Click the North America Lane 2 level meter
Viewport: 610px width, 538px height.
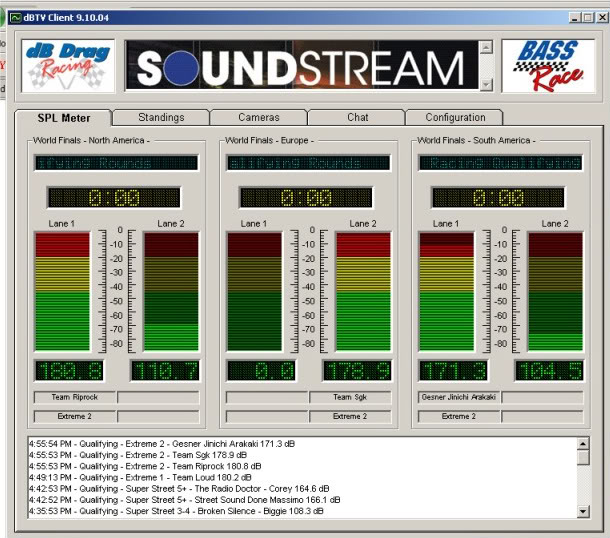[x=171, y=292]
